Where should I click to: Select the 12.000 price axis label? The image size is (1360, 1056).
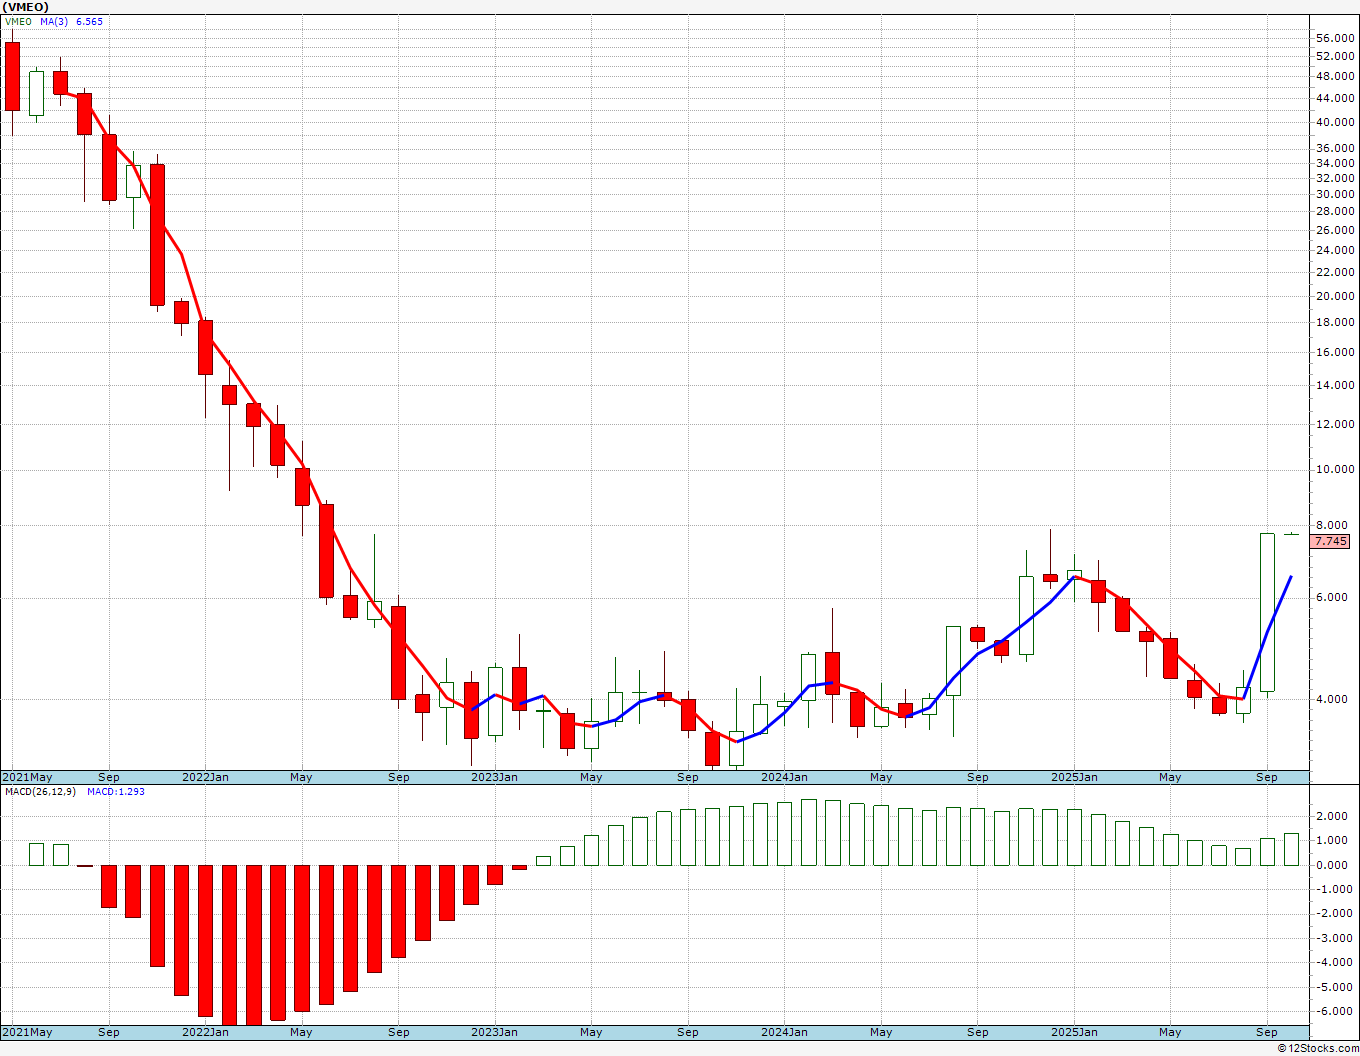tap(1336, 424)
